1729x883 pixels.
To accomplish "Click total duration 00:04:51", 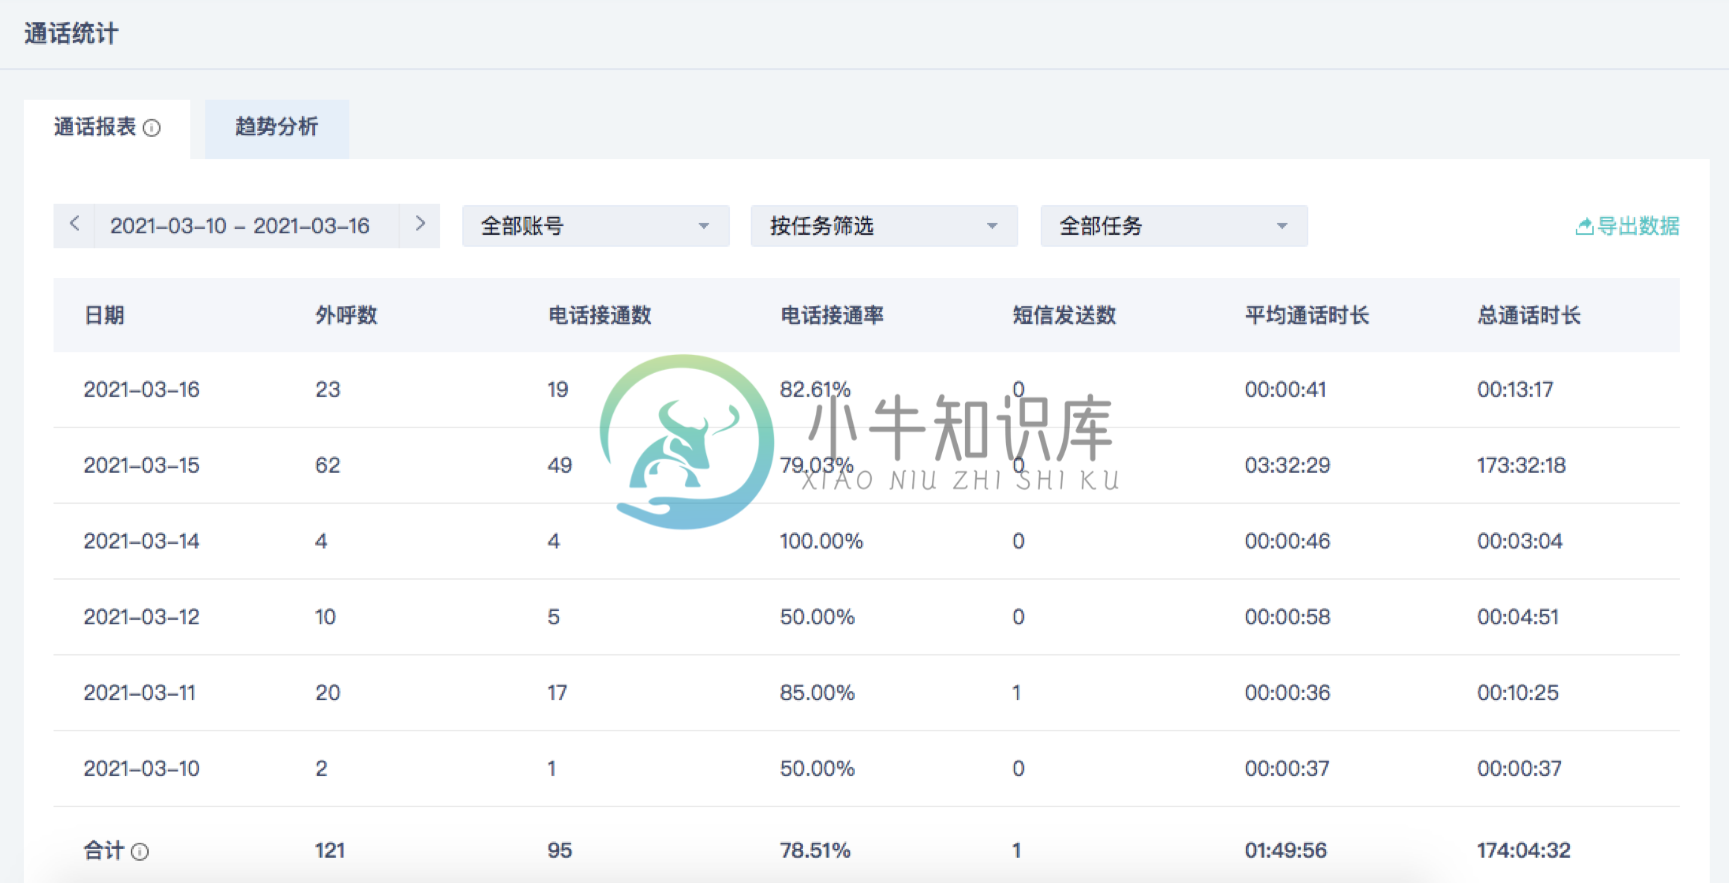I will point(1518,618).
